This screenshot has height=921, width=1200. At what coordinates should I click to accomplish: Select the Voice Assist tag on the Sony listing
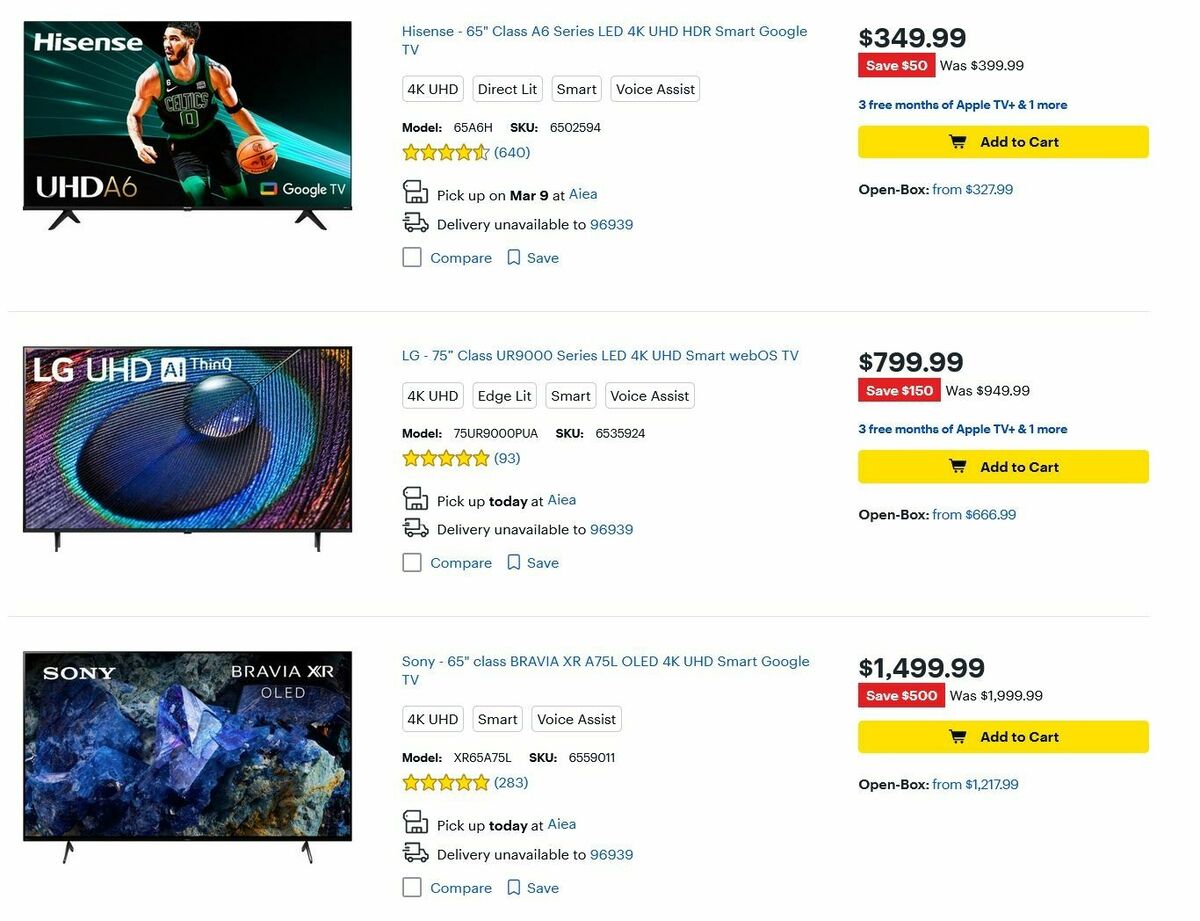[576, 718]
